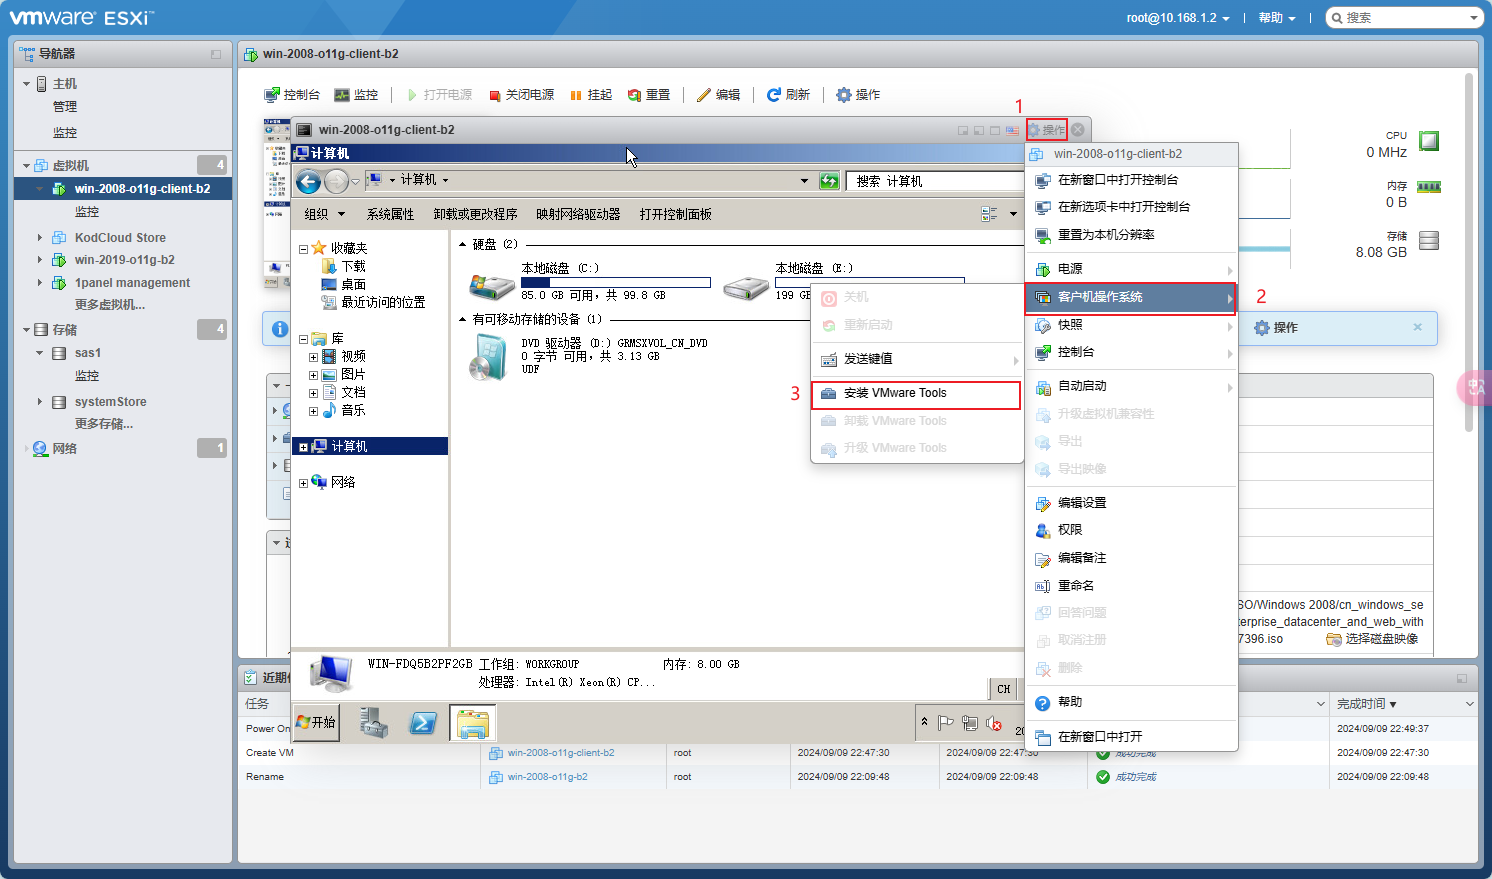This screenshot has height=879, width=1492.
Task: Choose 安装 VMware Tools from the submenu
Action: click(916, 394)
